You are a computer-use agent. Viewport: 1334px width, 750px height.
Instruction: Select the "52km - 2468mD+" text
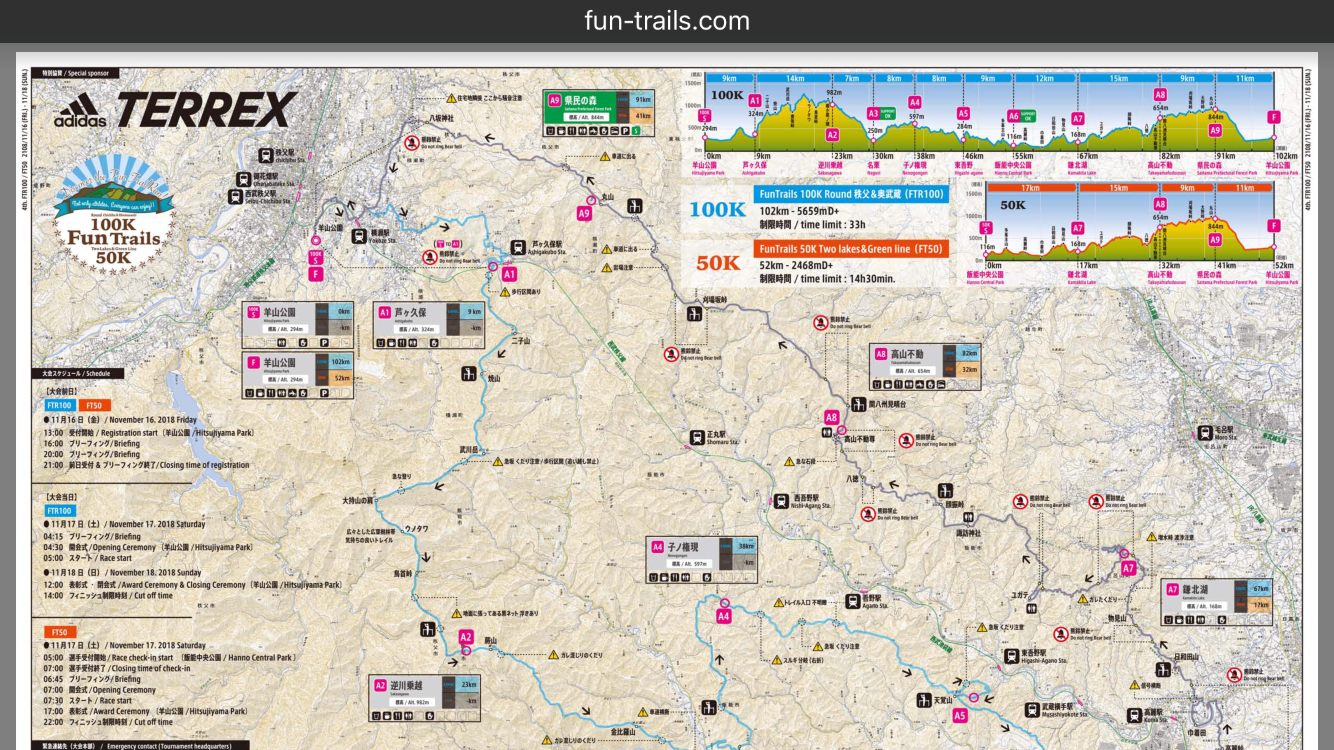point(795,265)
